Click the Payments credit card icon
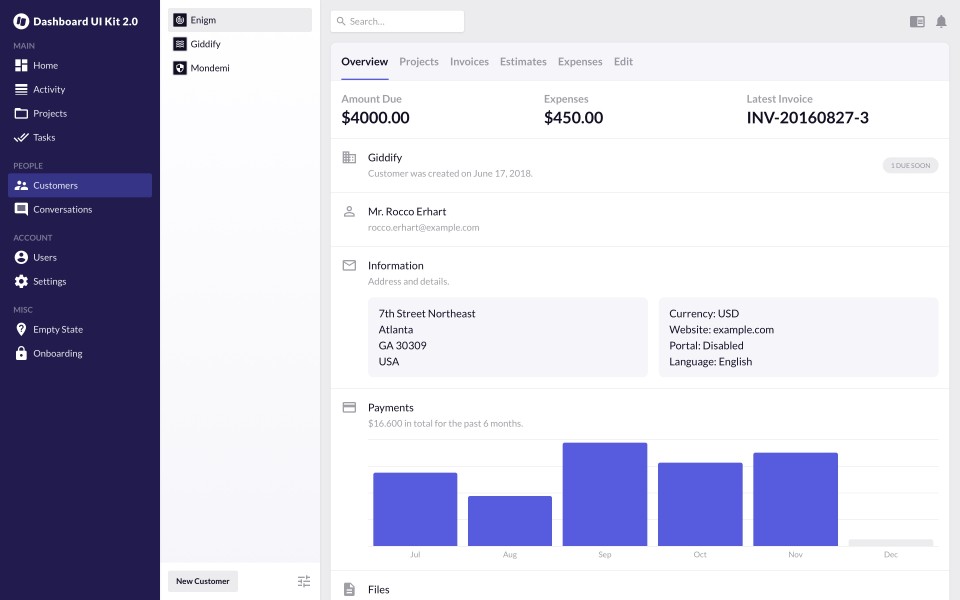The image size is (960, 600). coord(349,408)
